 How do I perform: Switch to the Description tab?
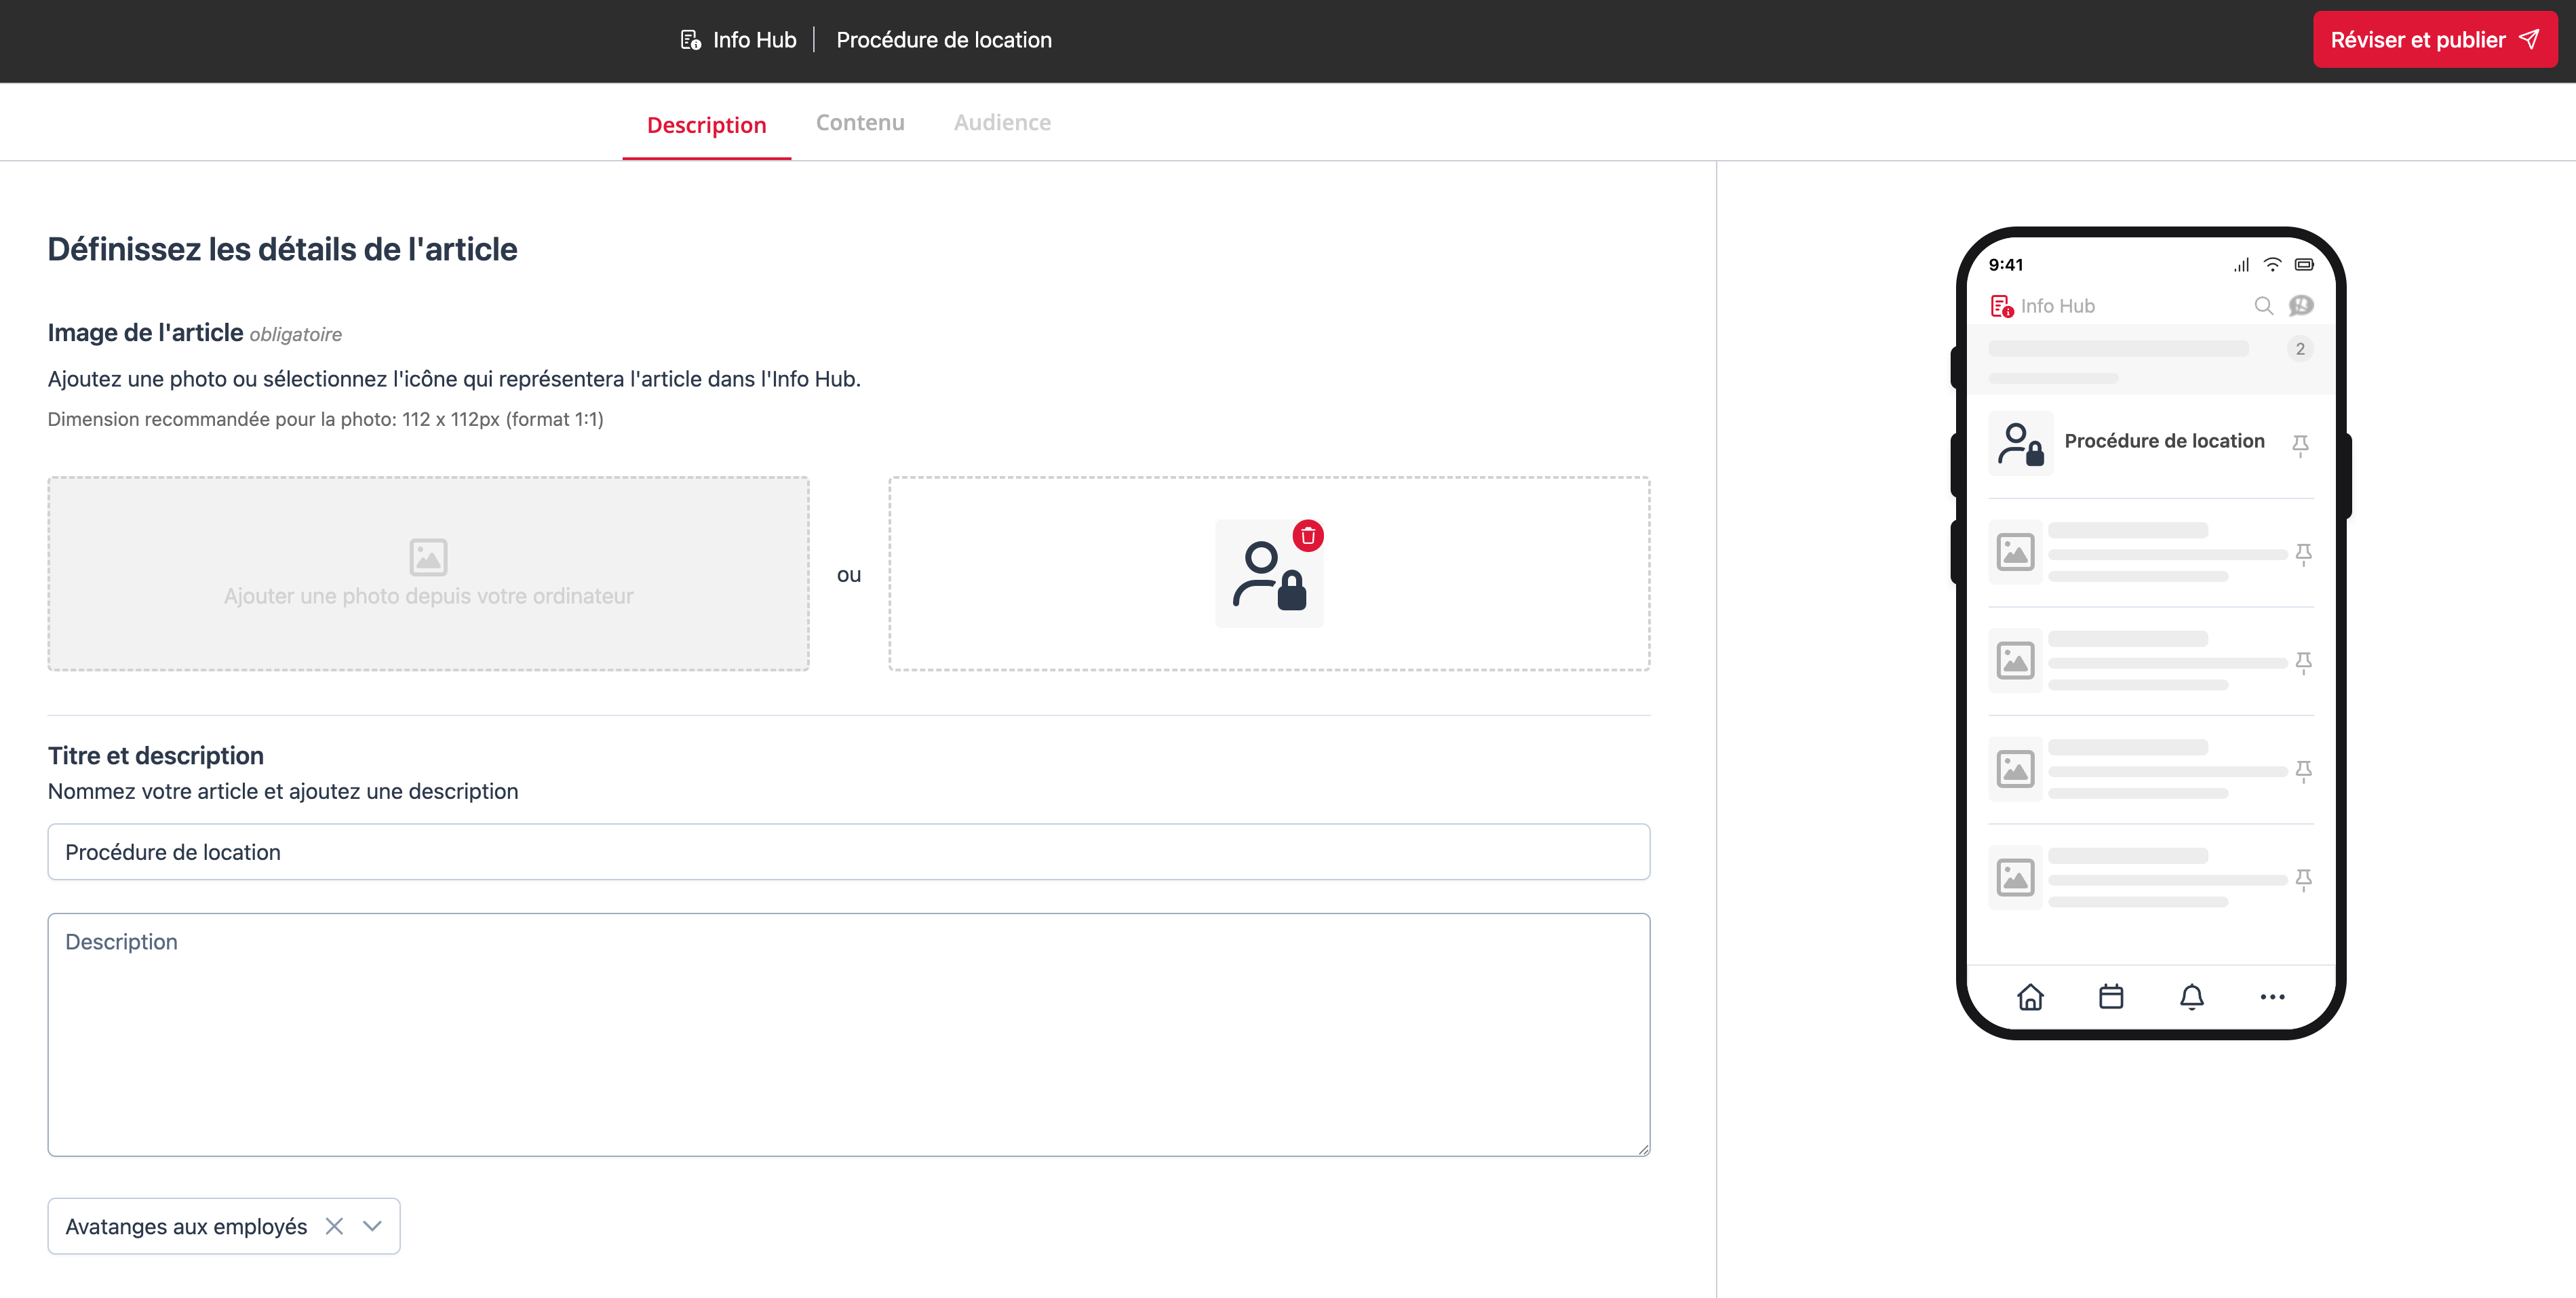[706, 125]
